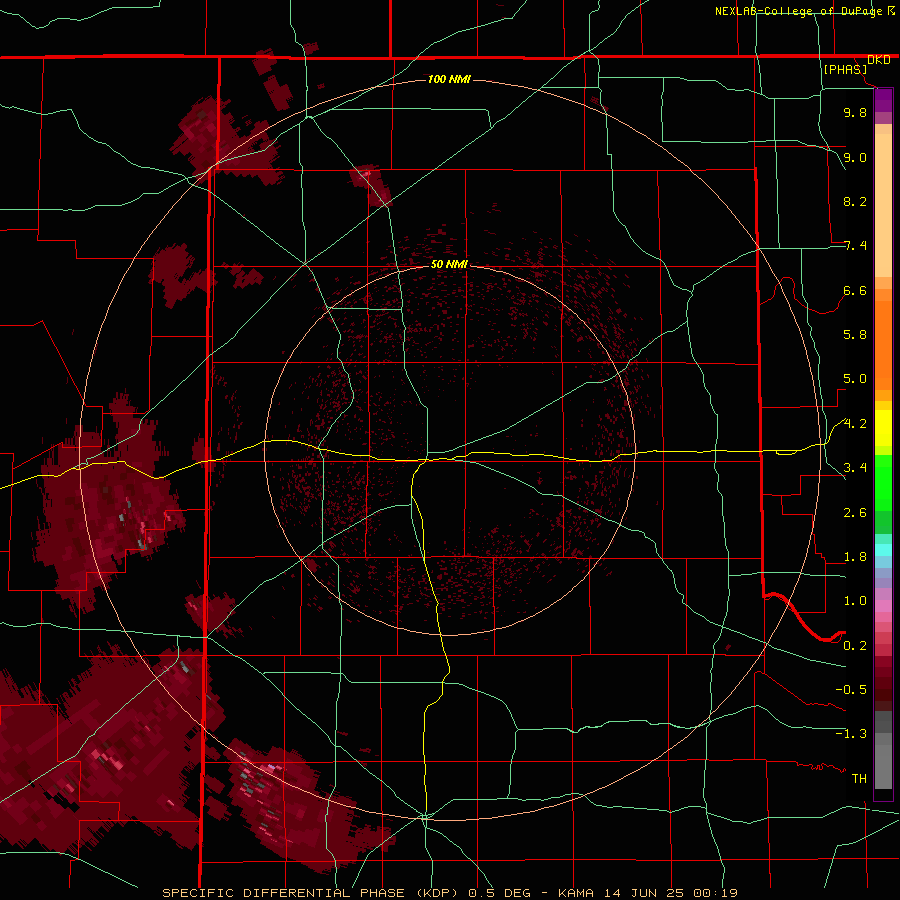
Task: Click the pink segment of the color bar
Action: (x=883, y=606)
